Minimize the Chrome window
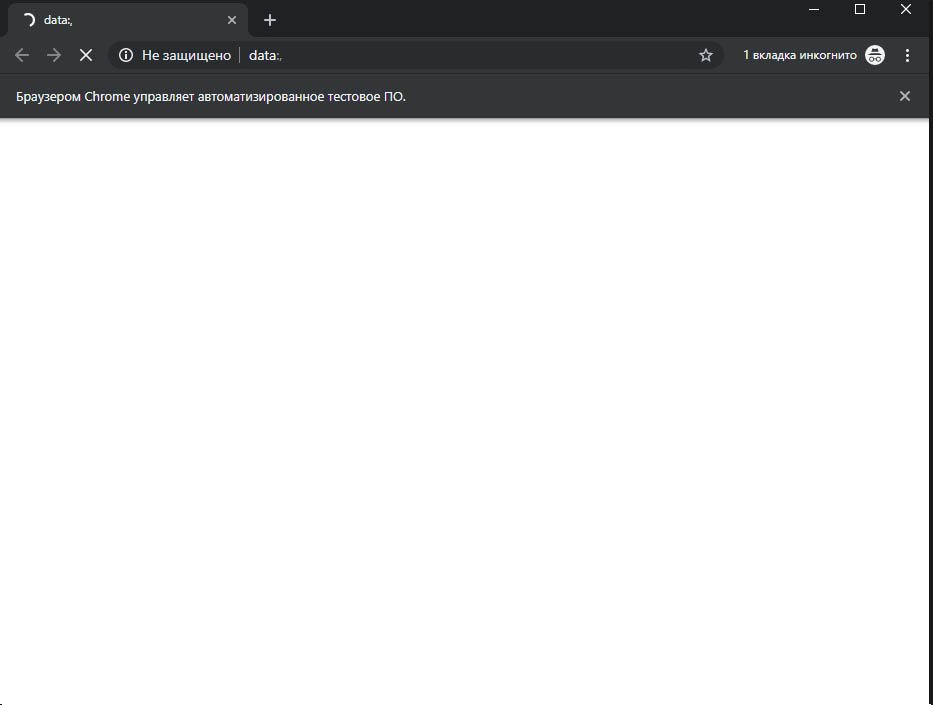The height and width of the screenshot is (705, 933). pyautogui.click(x=814, y=10)
